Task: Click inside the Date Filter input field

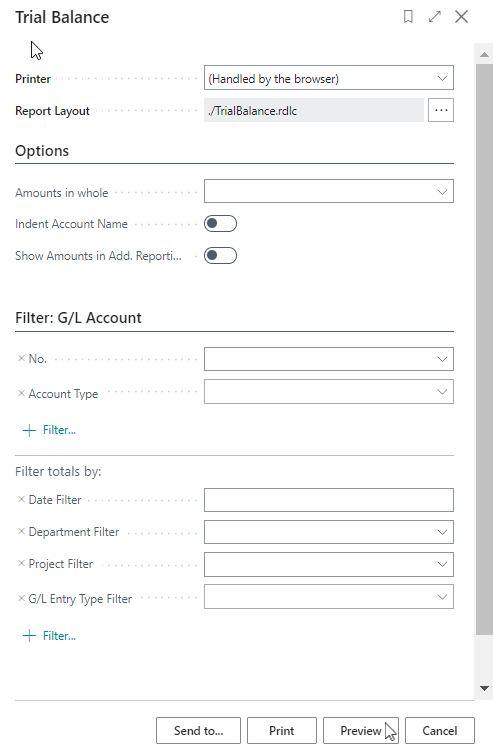Action: (329, 500)
